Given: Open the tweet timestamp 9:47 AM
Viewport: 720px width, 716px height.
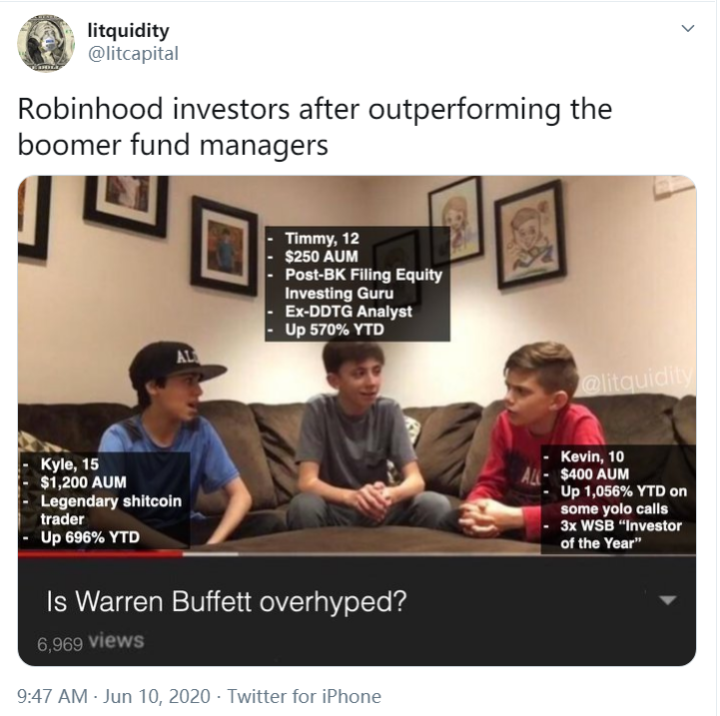Looking at the screenshot, I should (52, 696).
